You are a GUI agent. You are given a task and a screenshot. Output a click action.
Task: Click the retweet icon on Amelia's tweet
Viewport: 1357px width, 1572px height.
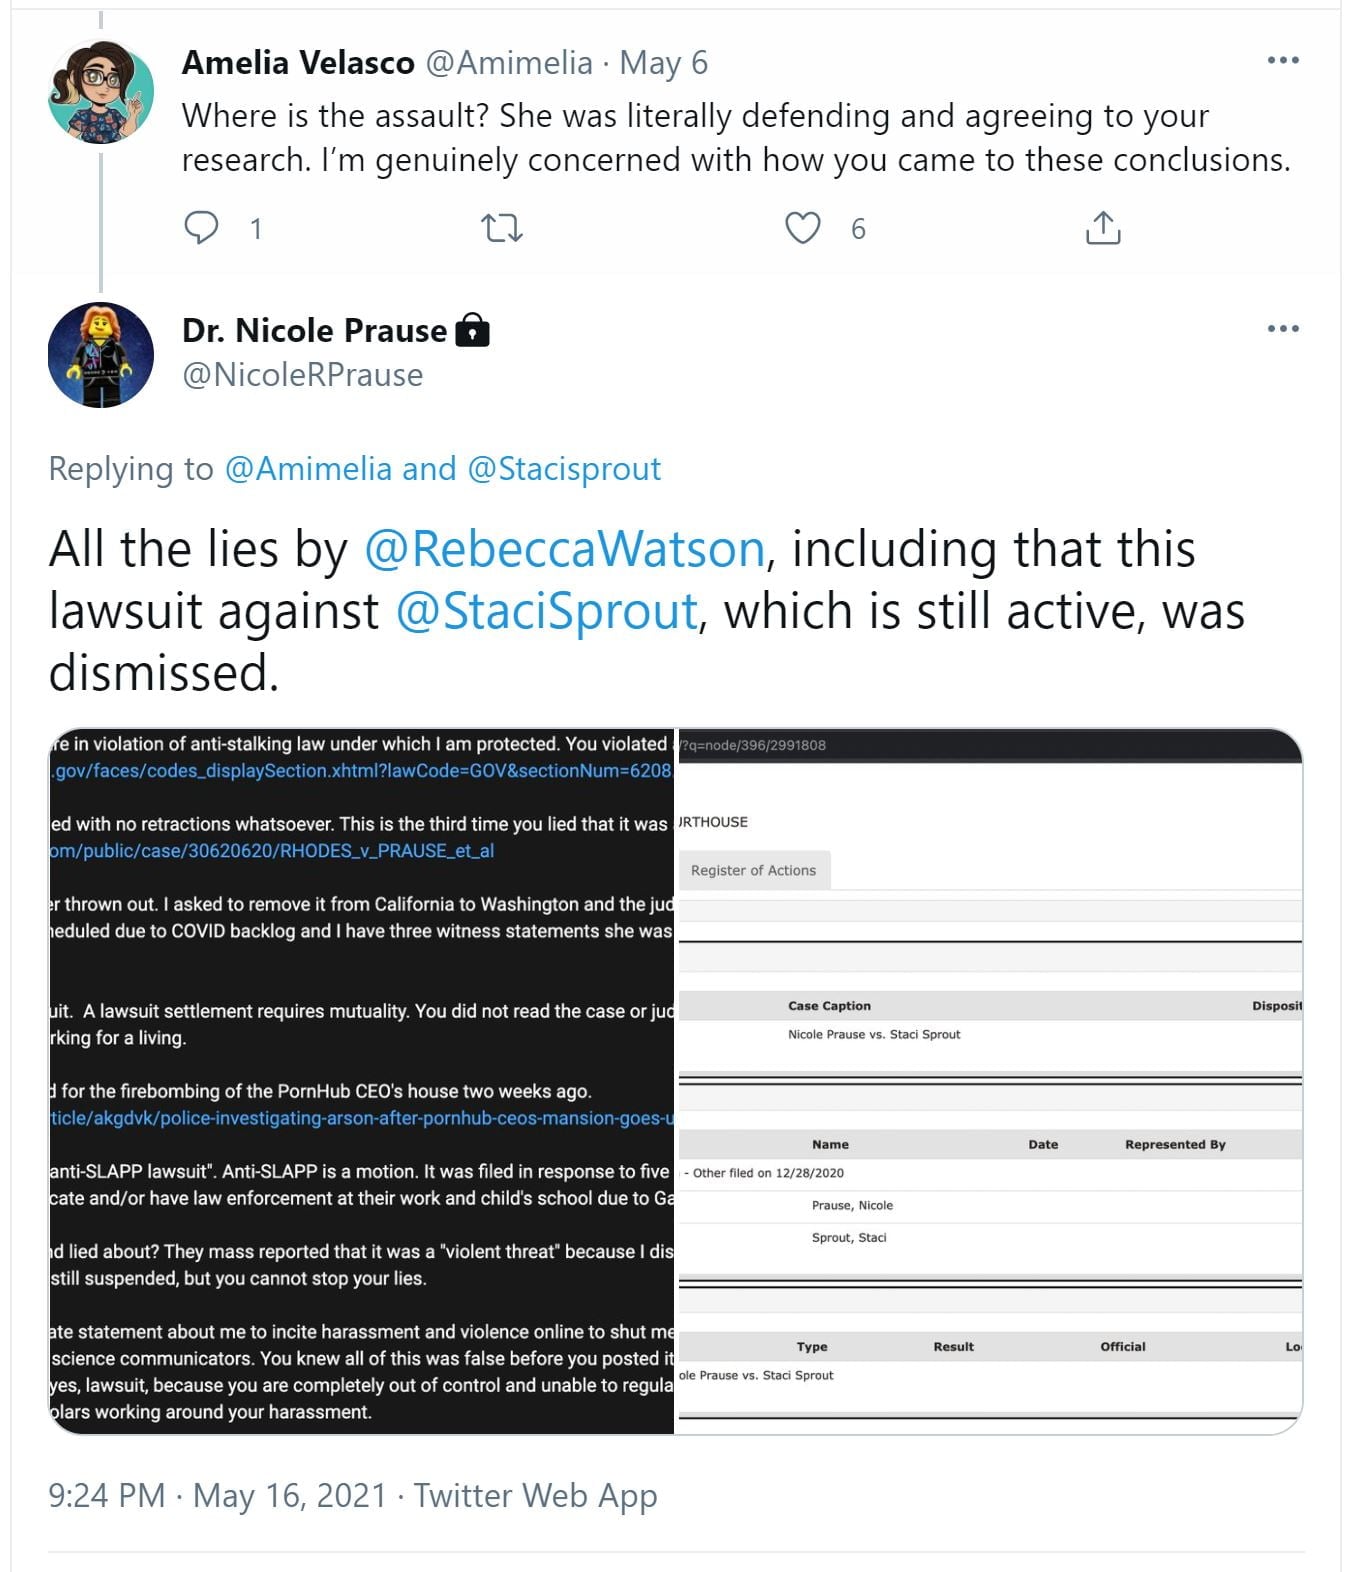[502, 228]
